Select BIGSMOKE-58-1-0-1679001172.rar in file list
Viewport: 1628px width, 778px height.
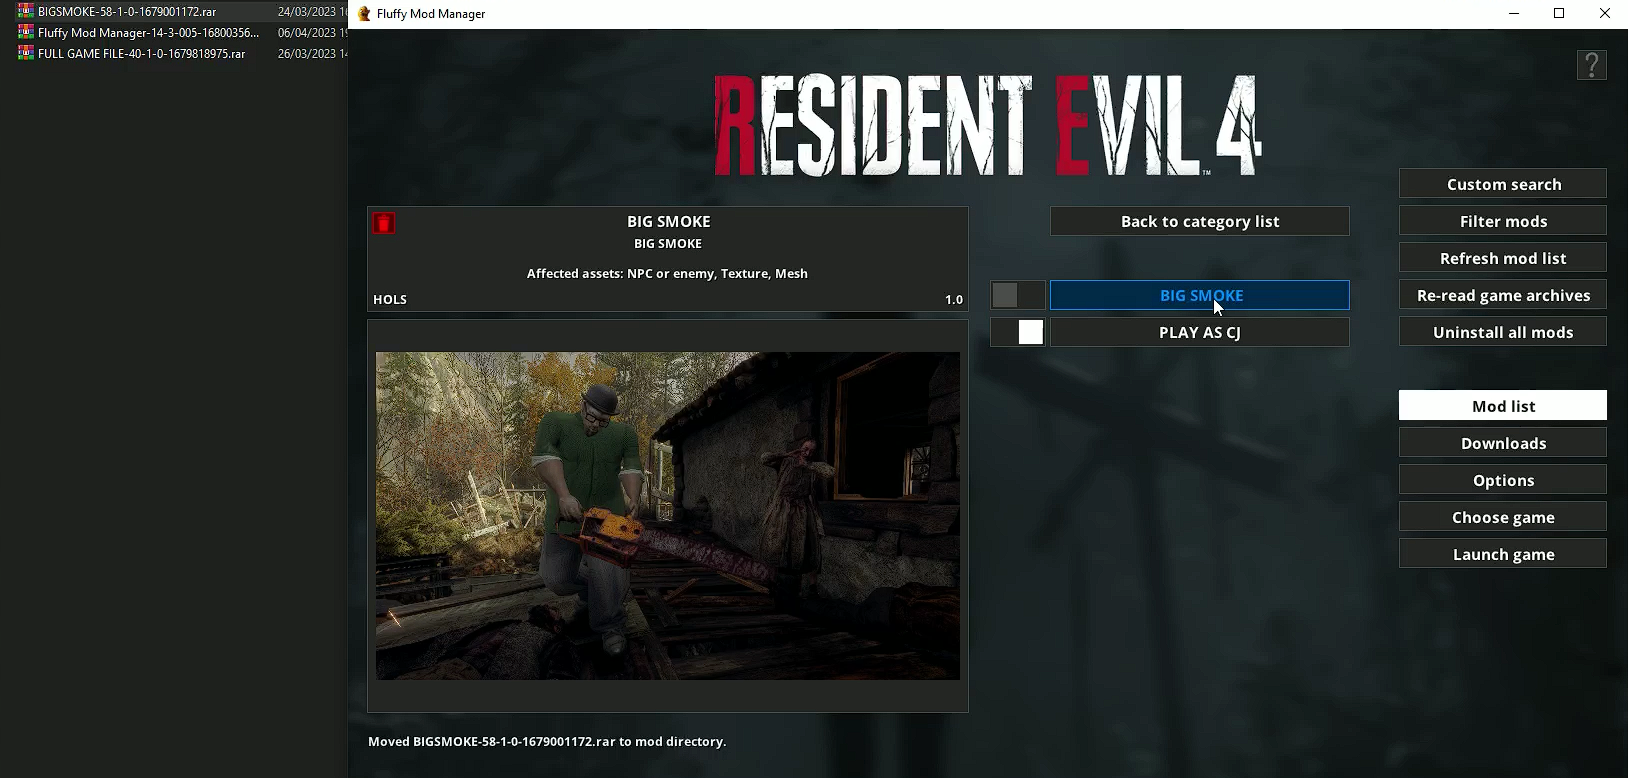click(x=127, y=11)
